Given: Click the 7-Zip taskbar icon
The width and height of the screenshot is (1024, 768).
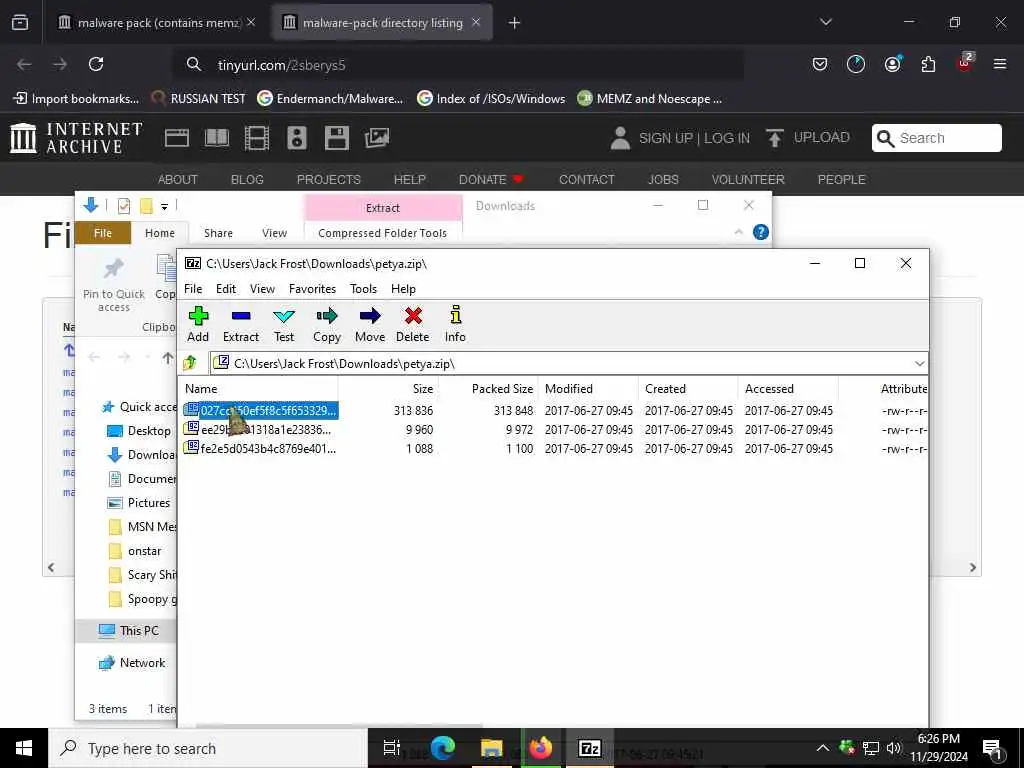Looking at the screenshot, I should coord(589,748).
